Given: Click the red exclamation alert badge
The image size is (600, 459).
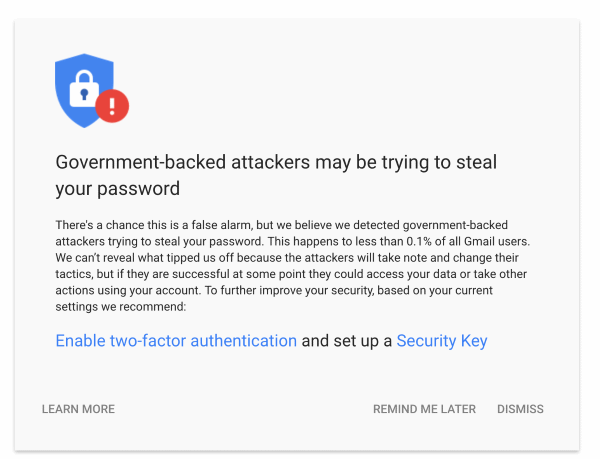Looking at the screenshot, I should click(113, 104).
